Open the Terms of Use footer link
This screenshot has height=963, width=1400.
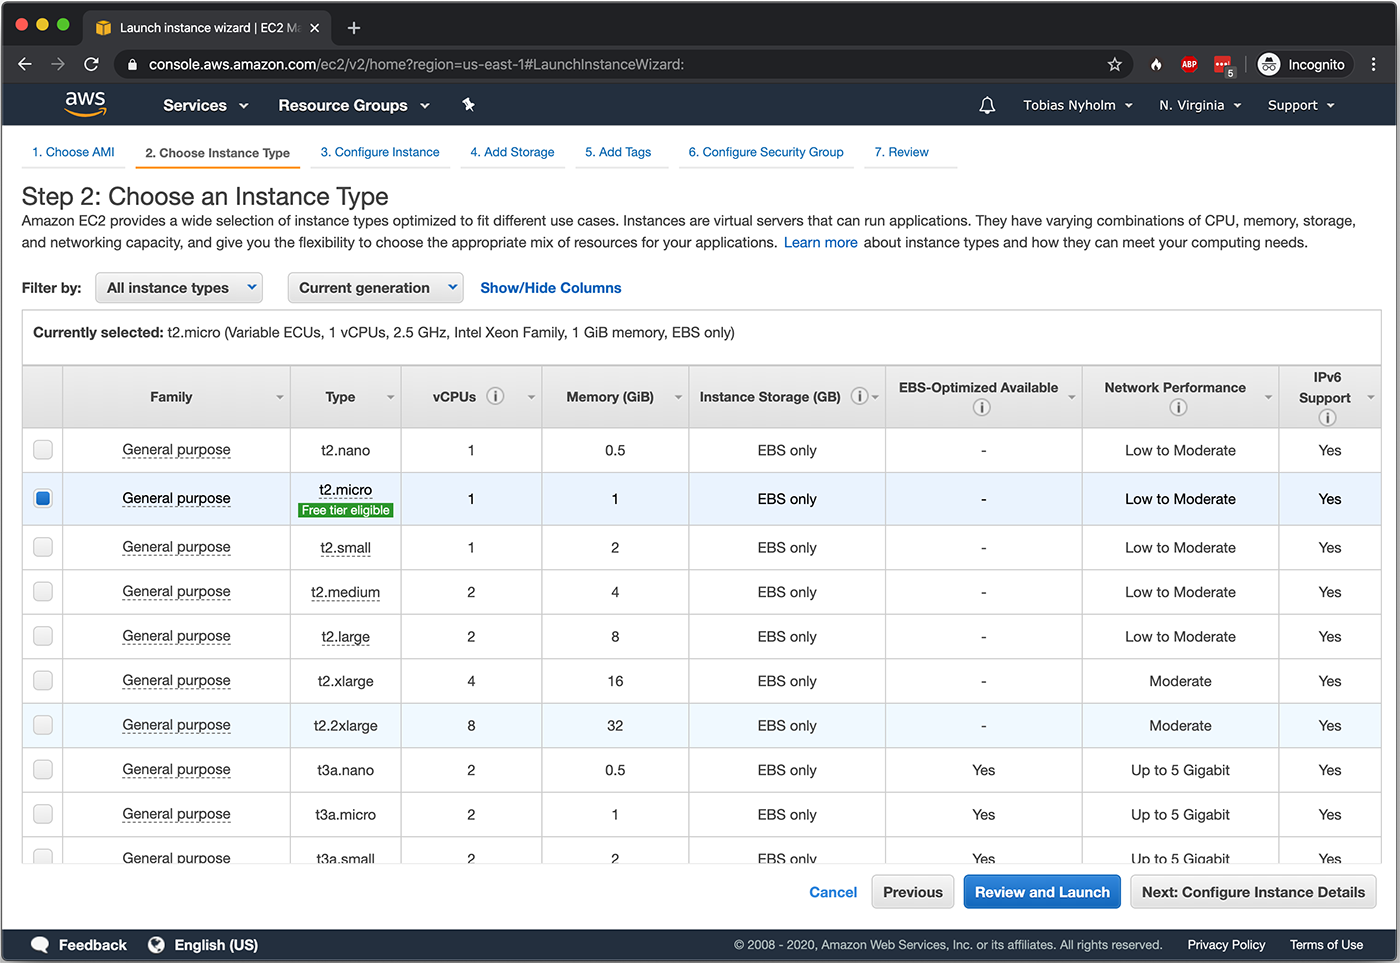(x=1326, y=945)
